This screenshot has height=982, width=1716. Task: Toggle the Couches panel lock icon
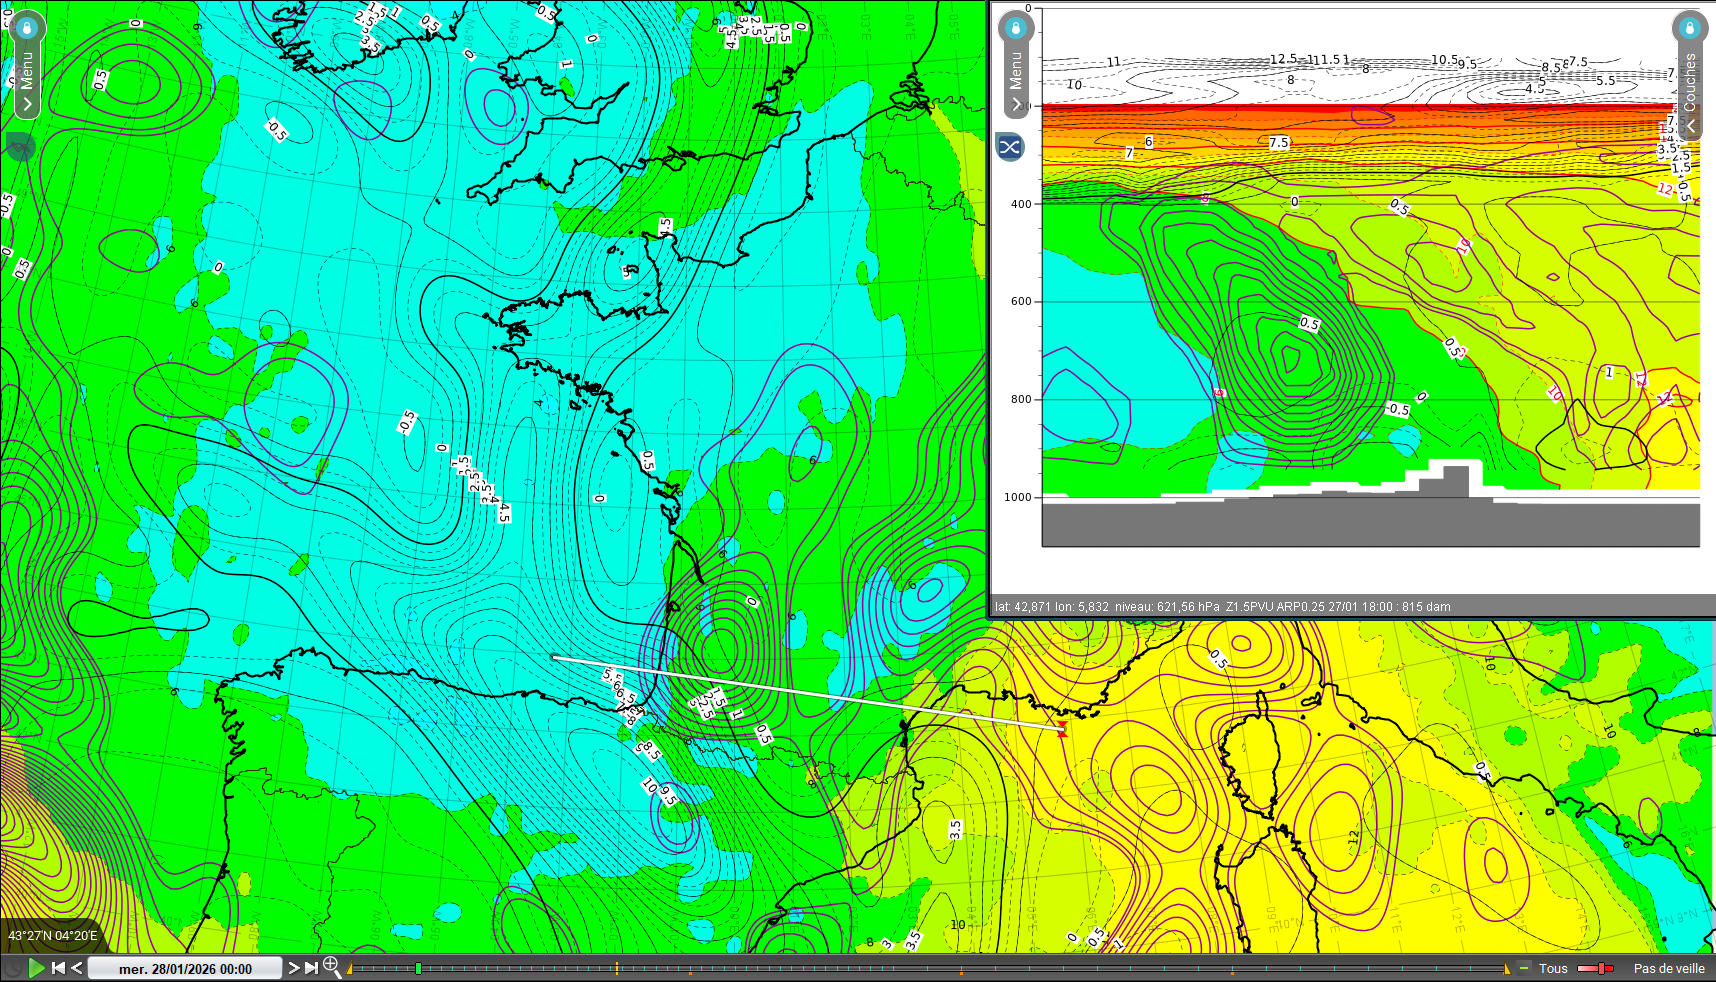pos(1689,27)
